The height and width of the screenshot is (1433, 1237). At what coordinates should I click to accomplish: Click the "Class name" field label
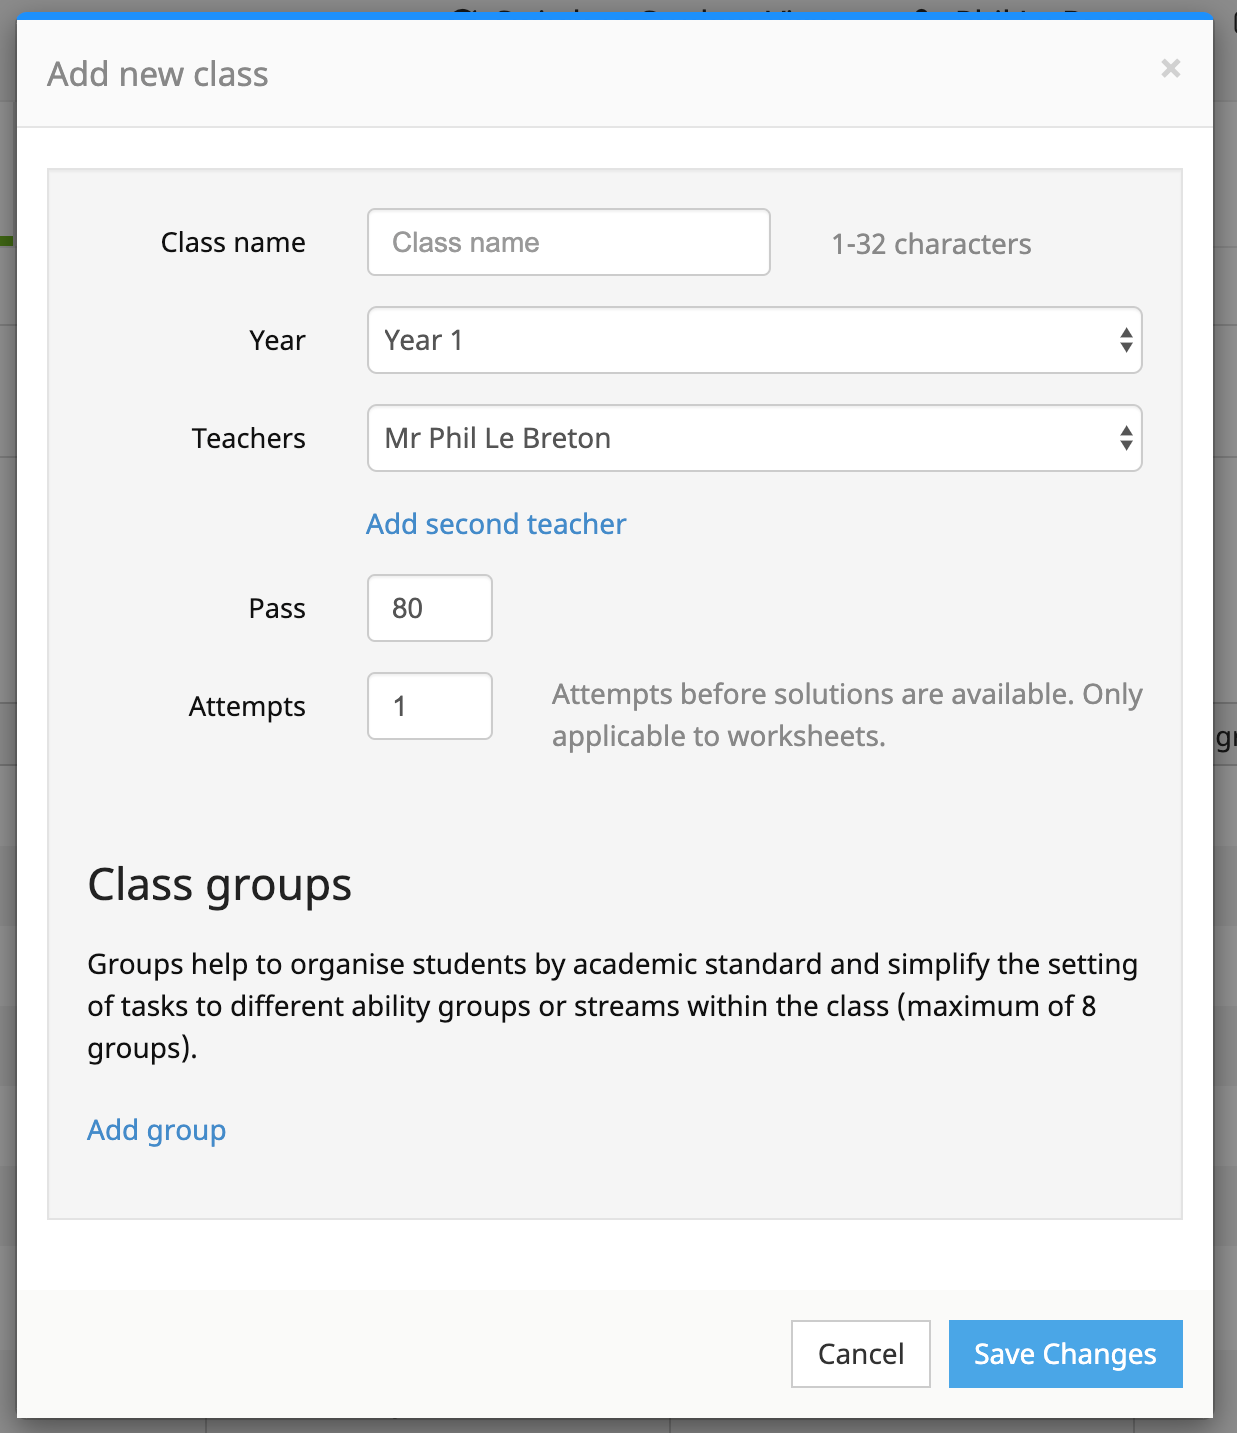pyautogui.click(x=233, y=243)
